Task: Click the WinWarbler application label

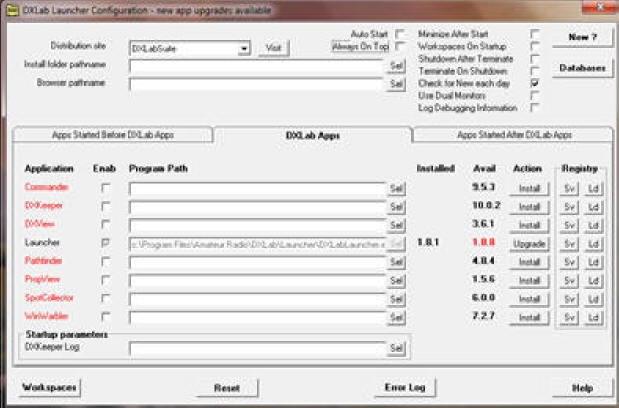Action: 47,316
